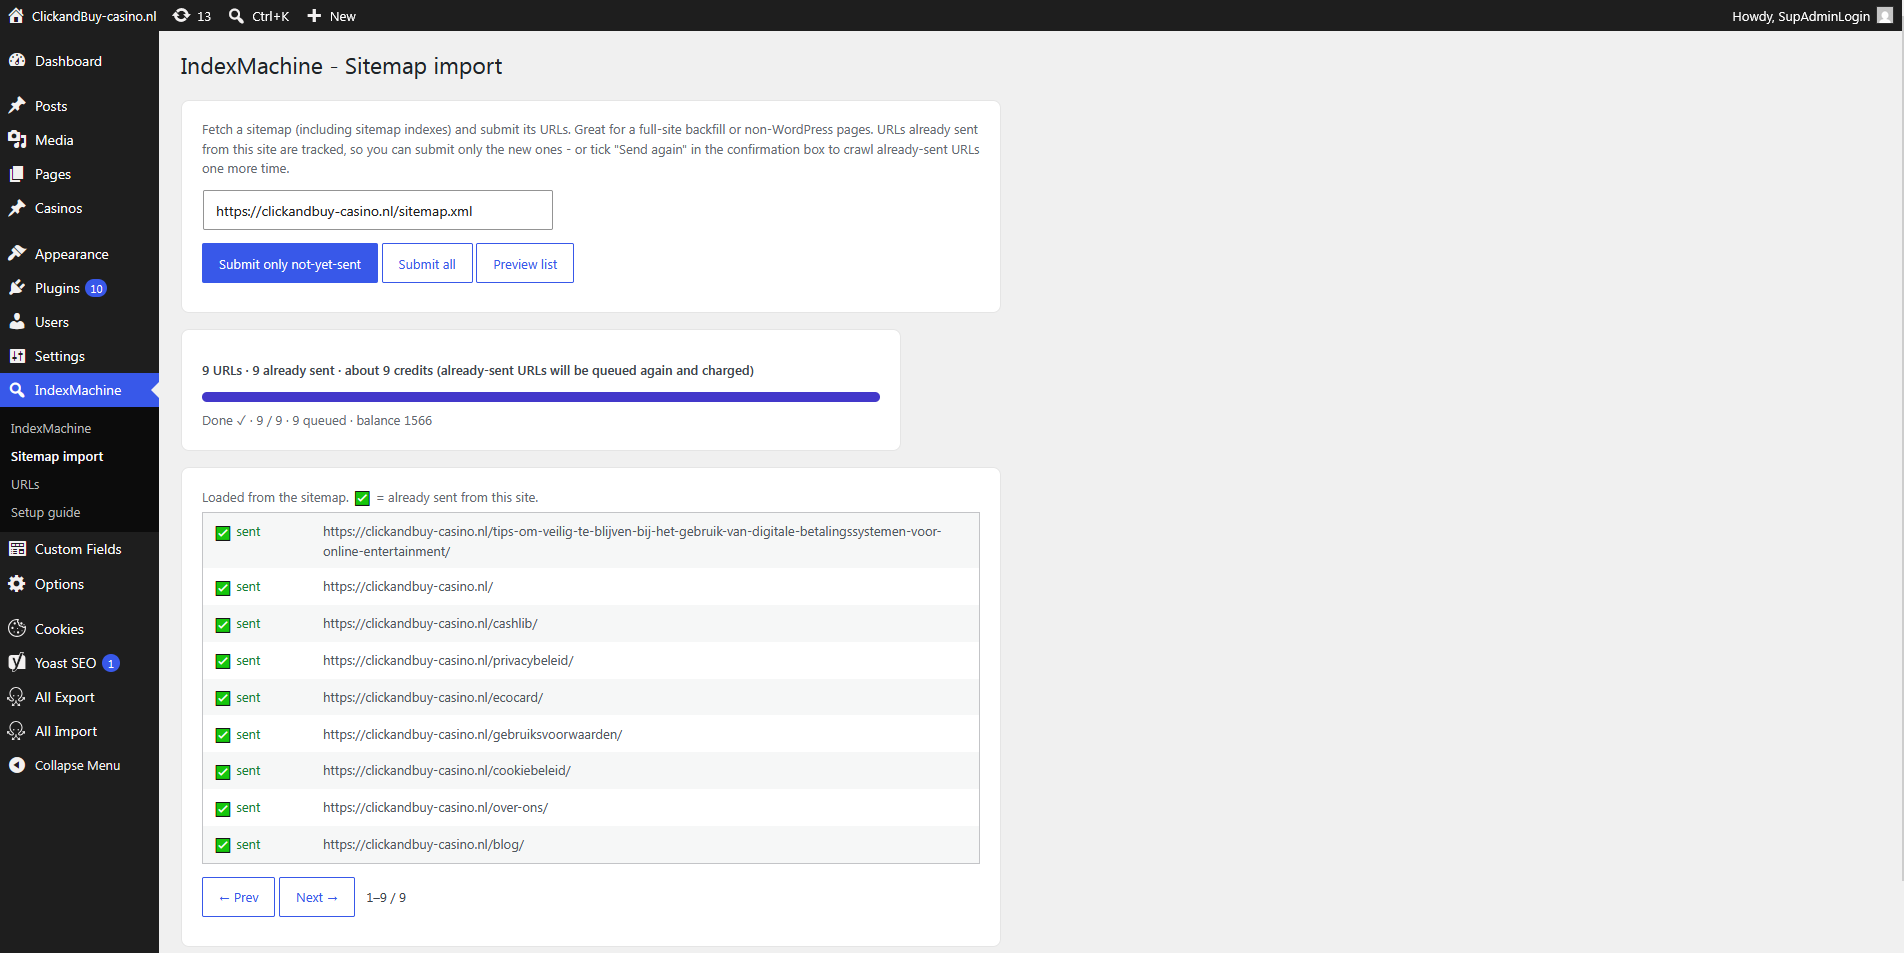Click Submit only not-yet-sent button
This screenshot has width=1904, height=953.
(290, 263)
